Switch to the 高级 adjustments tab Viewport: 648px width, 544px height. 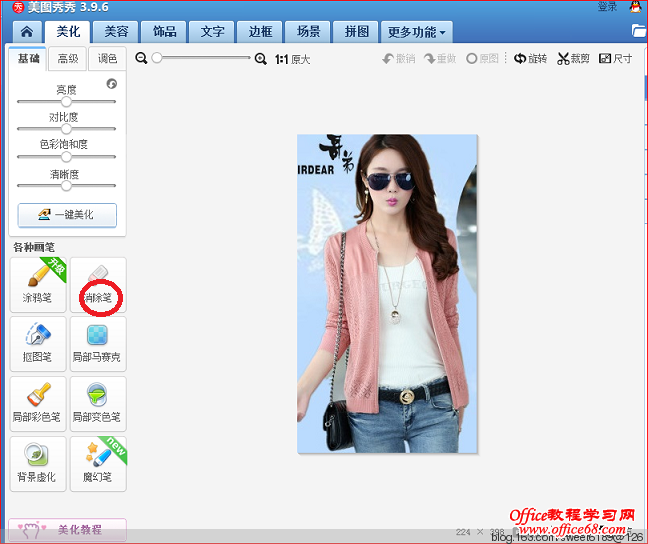[68, 59]
